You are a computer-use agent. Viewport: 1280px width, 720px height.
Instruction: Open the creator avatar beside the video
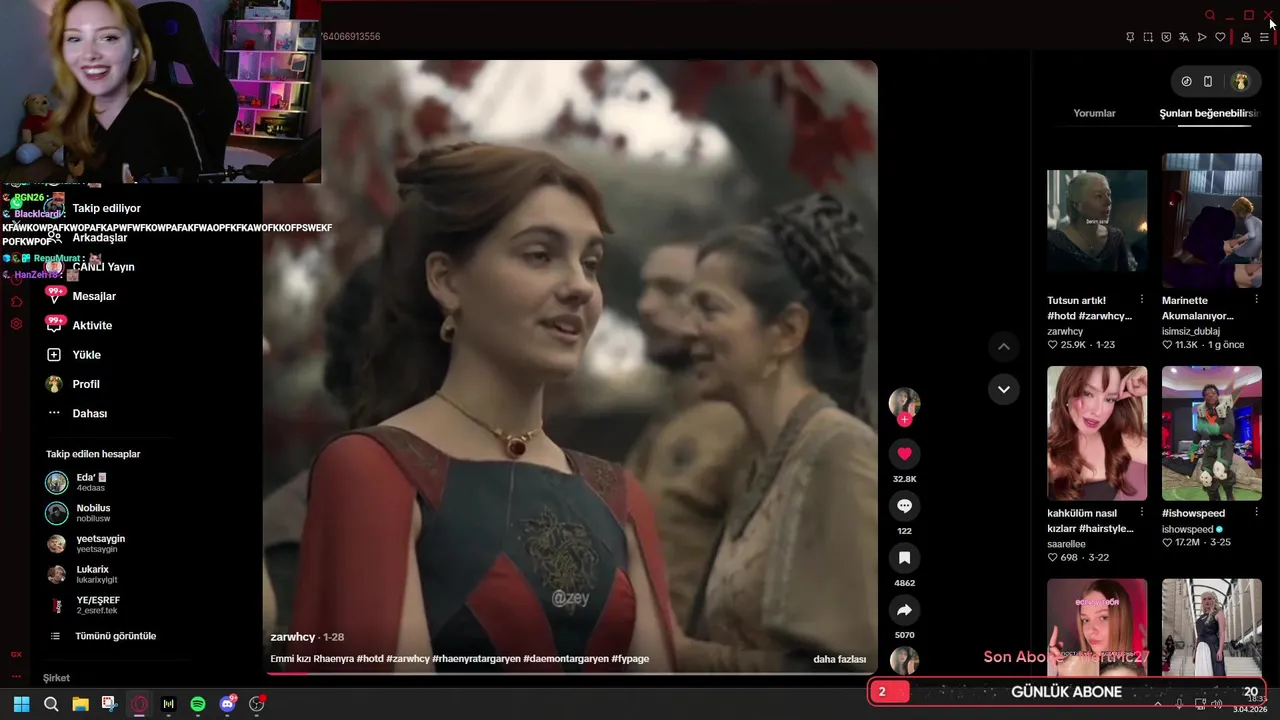click(904, 402)
